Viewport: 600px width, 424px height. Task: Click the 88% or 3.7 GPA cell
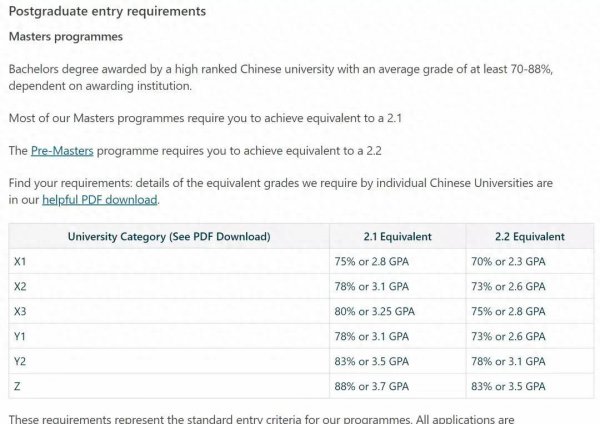(x=371, y=386)
